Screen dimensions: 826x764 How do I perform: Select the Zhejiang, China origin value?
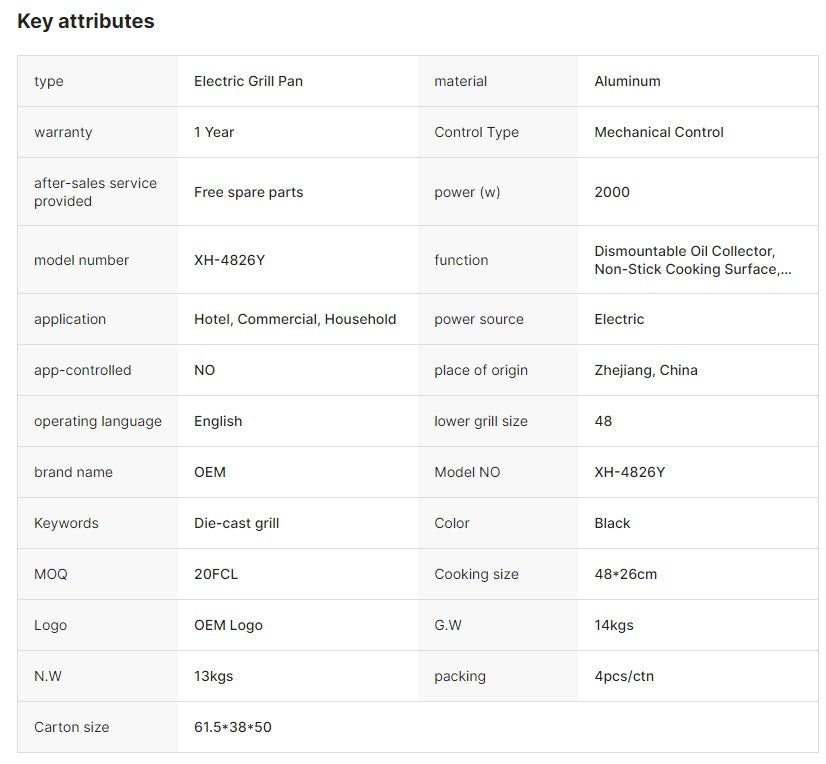[646, 370]
